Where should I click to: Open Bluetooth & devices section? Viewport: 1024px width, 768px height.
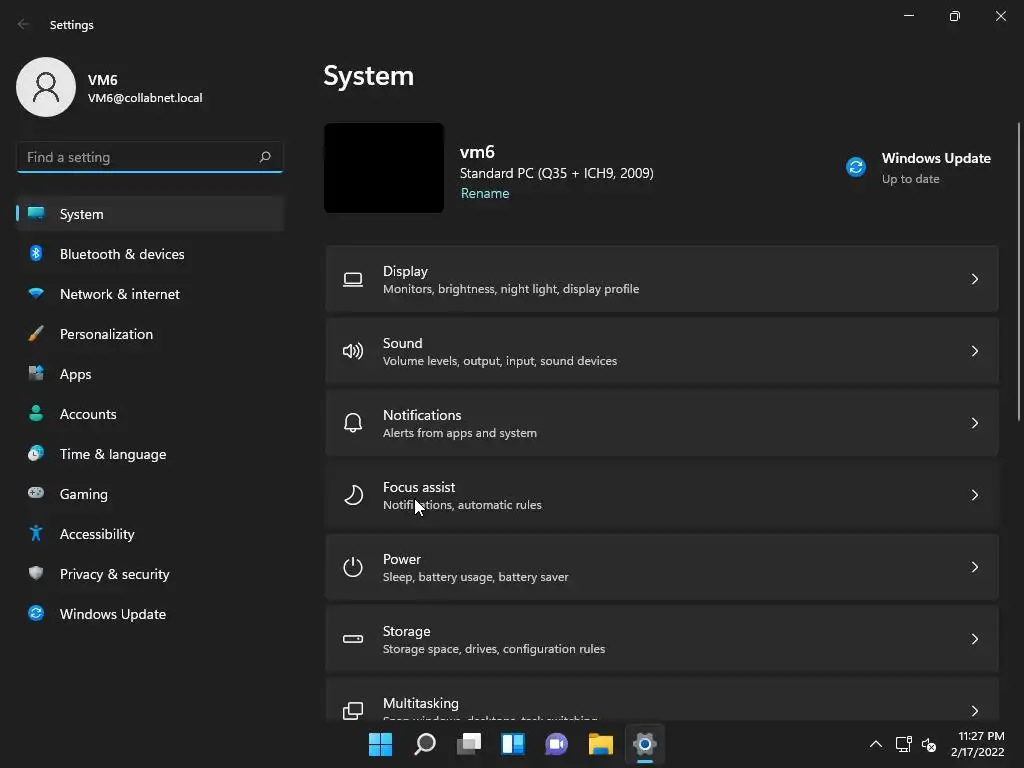(150, 254)
